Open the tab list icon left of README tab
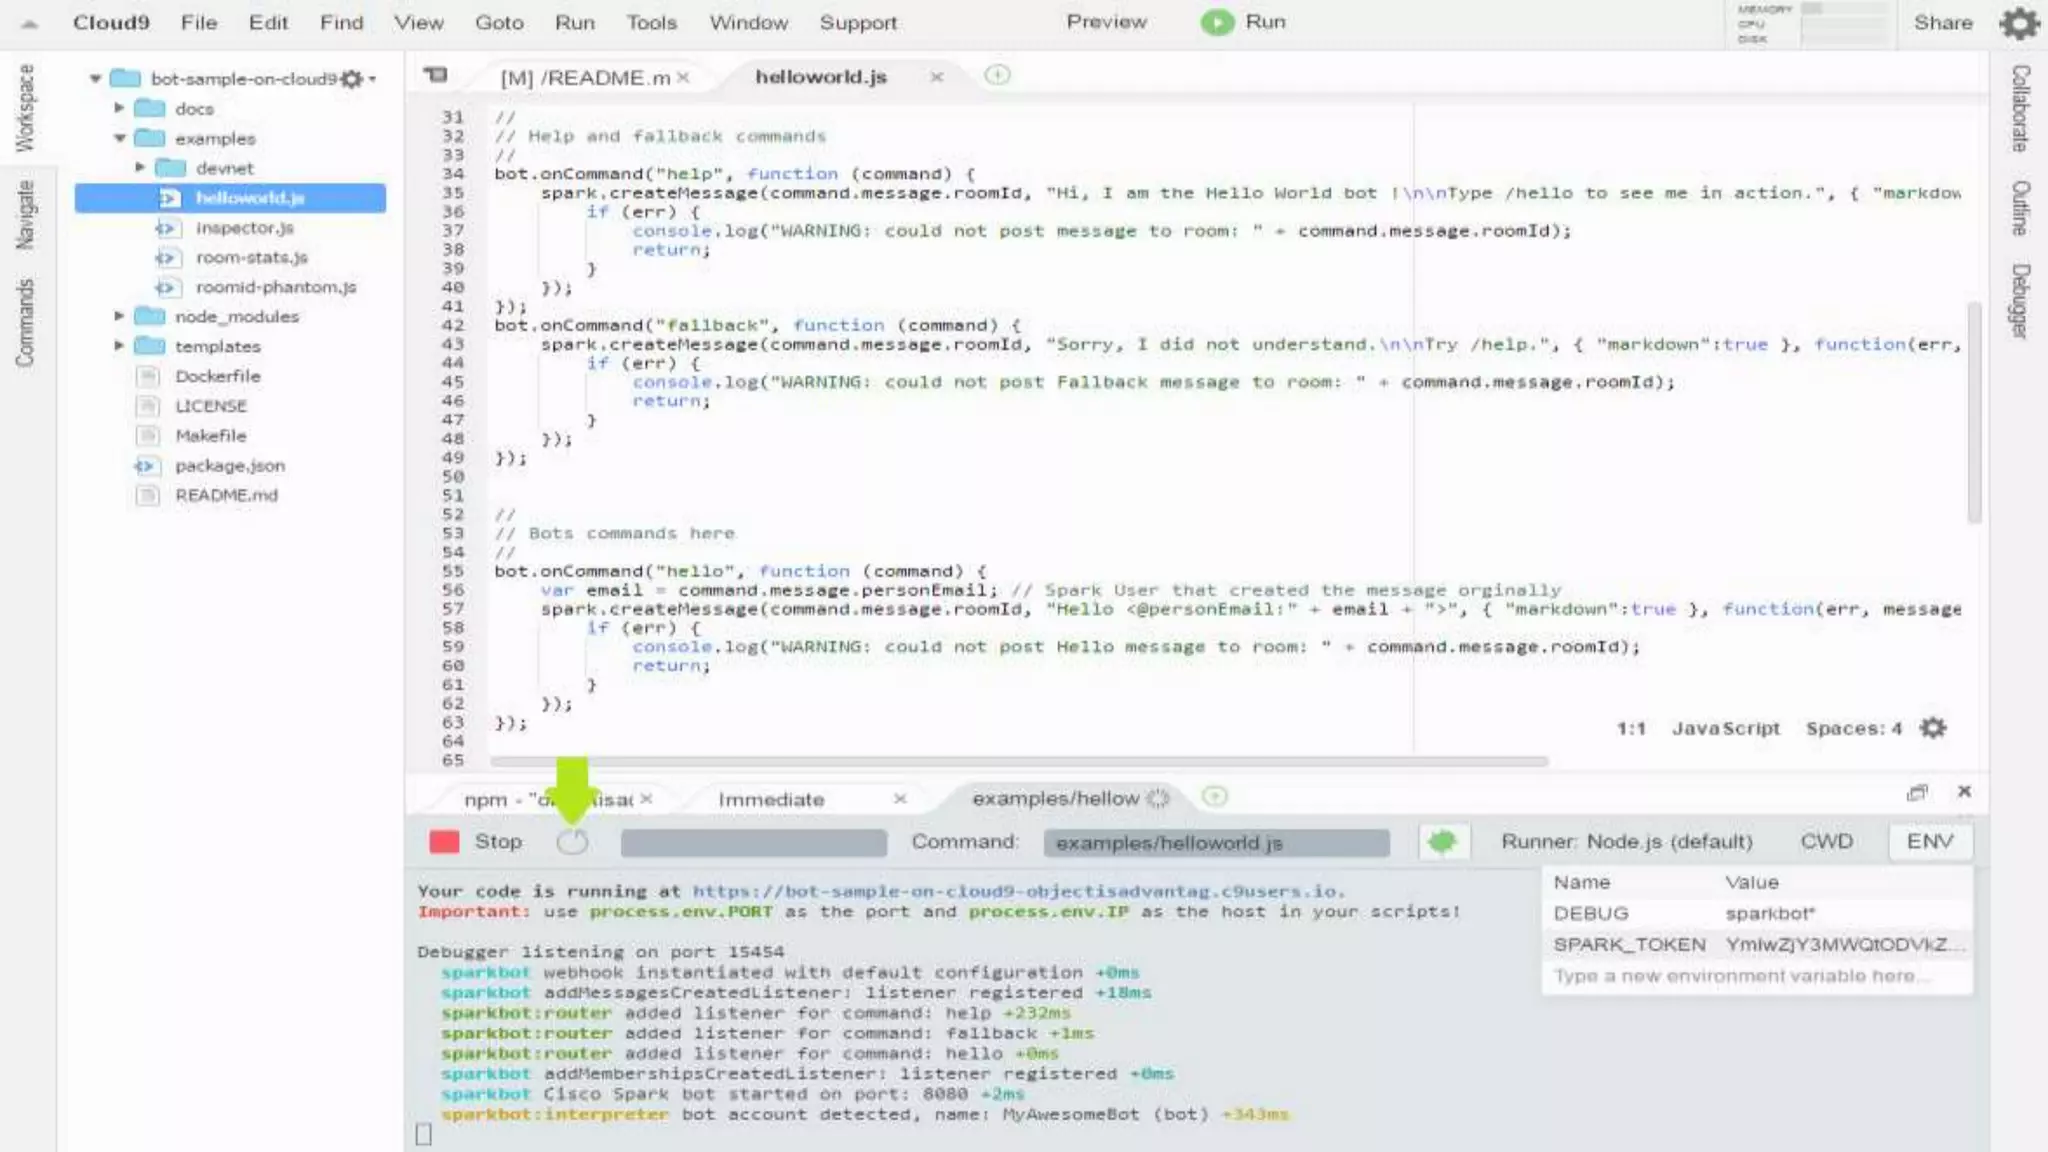Viewport: 2048px width, 1152px height. click(x=436, y=75)
